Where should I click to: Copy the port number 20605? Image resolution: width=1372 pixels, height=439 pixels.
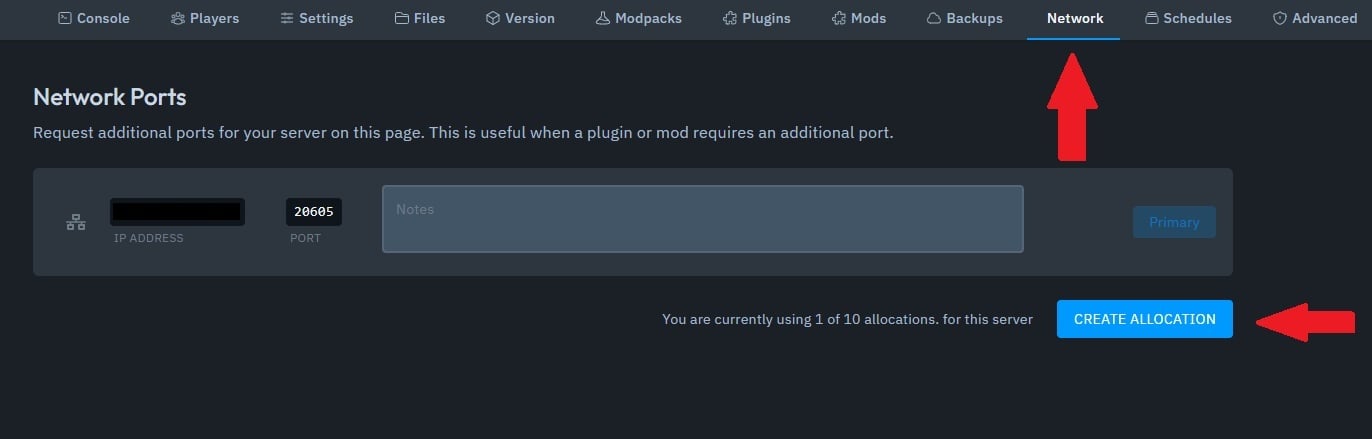click(x=314, y=212)
